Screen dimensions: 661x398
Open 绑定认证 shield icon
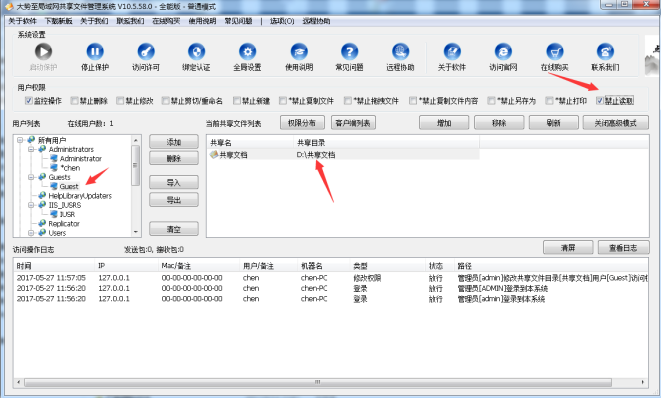[x=196, y=51]
